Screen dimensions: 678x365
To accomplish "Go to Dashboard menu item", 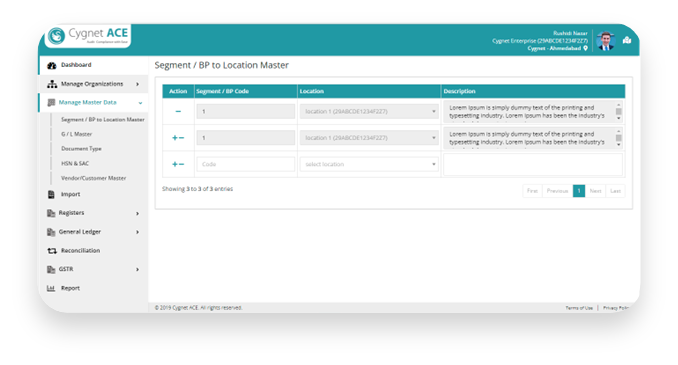I will pos(76,65).
